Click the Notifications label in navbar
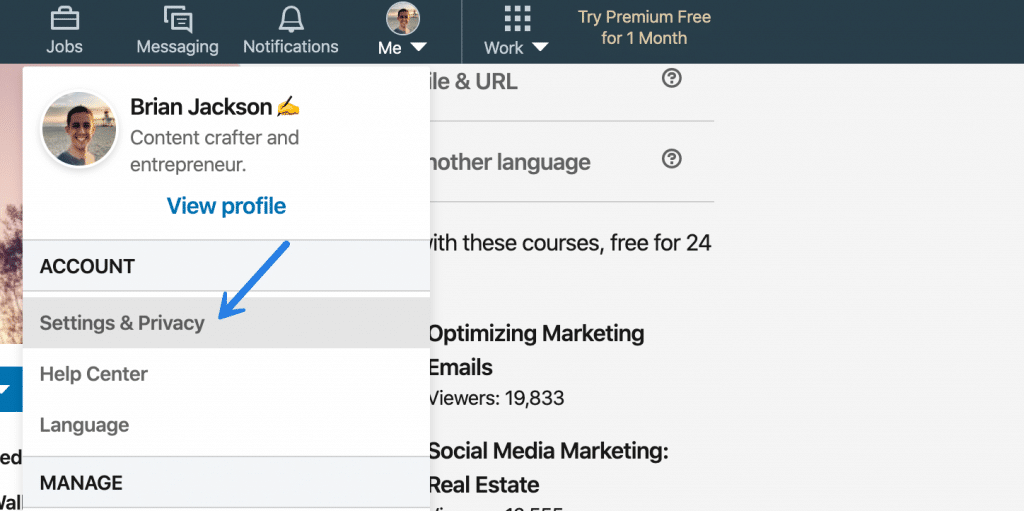This screenshot has width=1024, height=511. click(291, 47)
